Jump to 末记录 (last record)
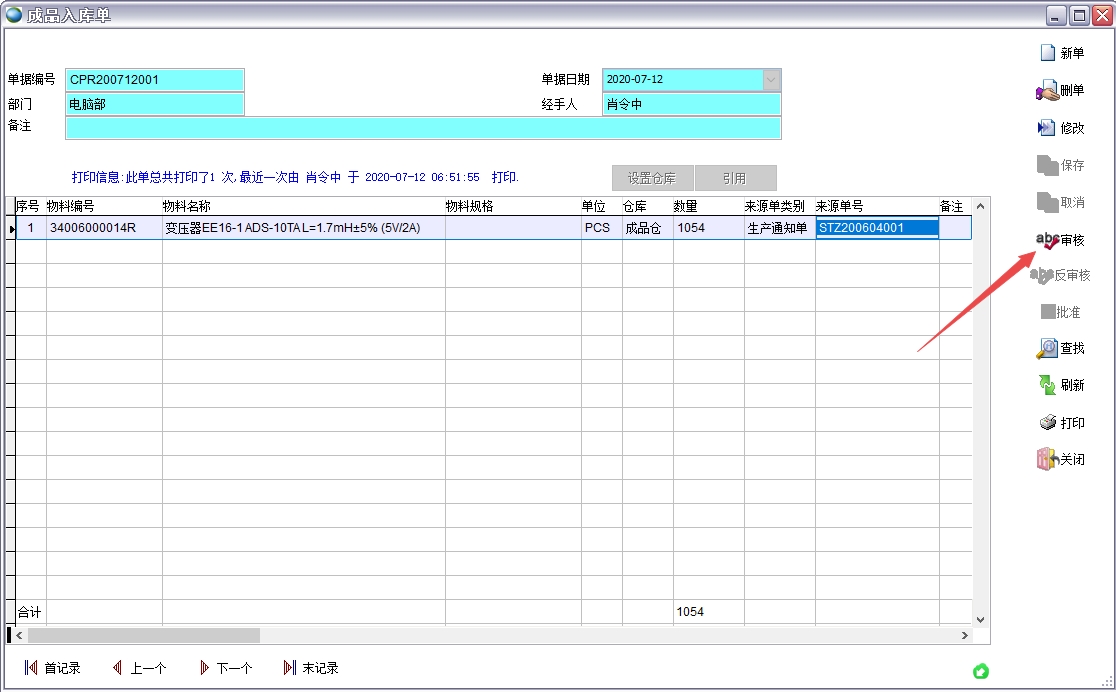 290,668
